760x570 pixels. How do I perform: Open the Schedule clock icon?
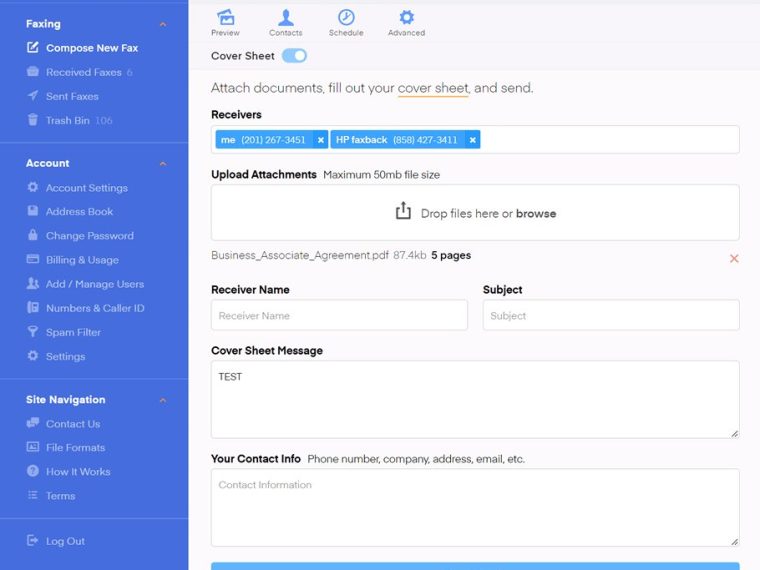(346, 18)
